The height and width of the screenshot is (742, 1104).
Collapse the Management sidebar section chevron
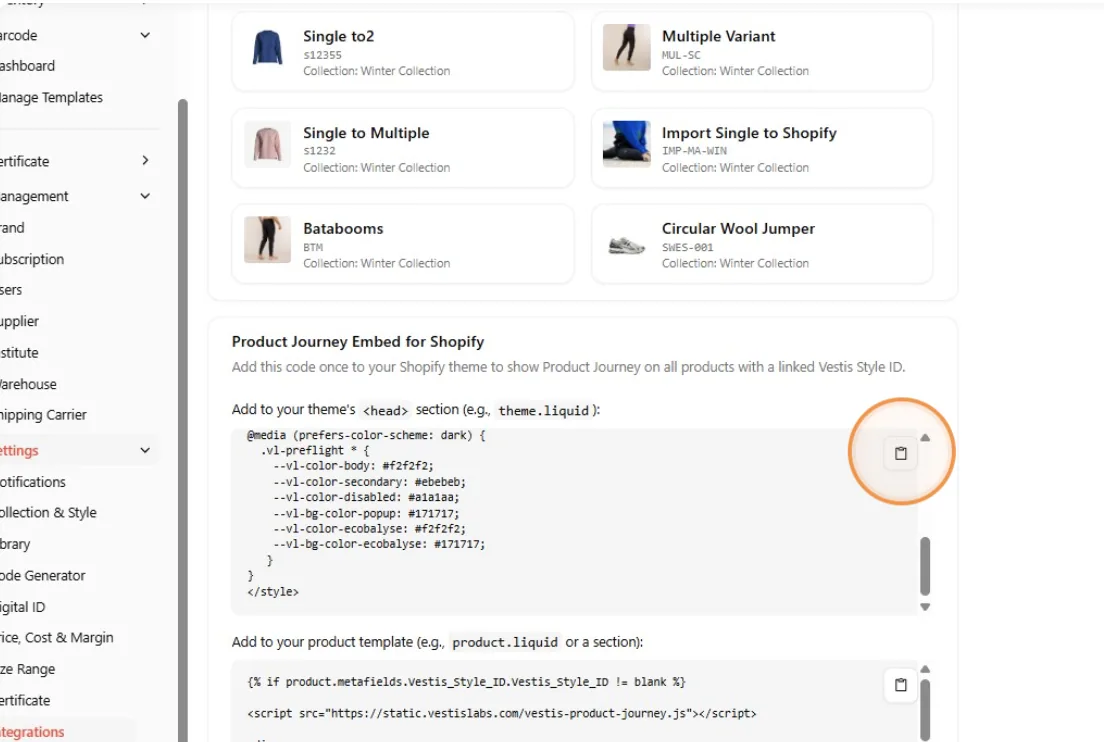145,196
